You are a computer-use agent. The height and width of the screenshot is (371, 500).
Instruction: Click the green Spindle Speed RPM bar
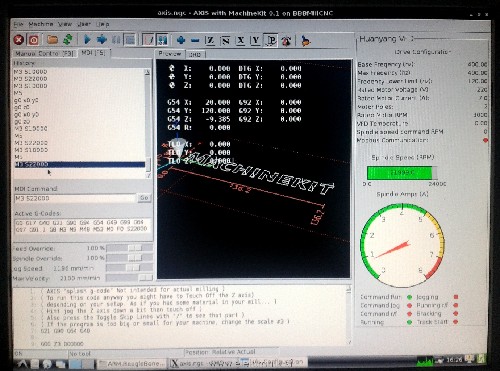pyautogui.click(x=402, y=173)
